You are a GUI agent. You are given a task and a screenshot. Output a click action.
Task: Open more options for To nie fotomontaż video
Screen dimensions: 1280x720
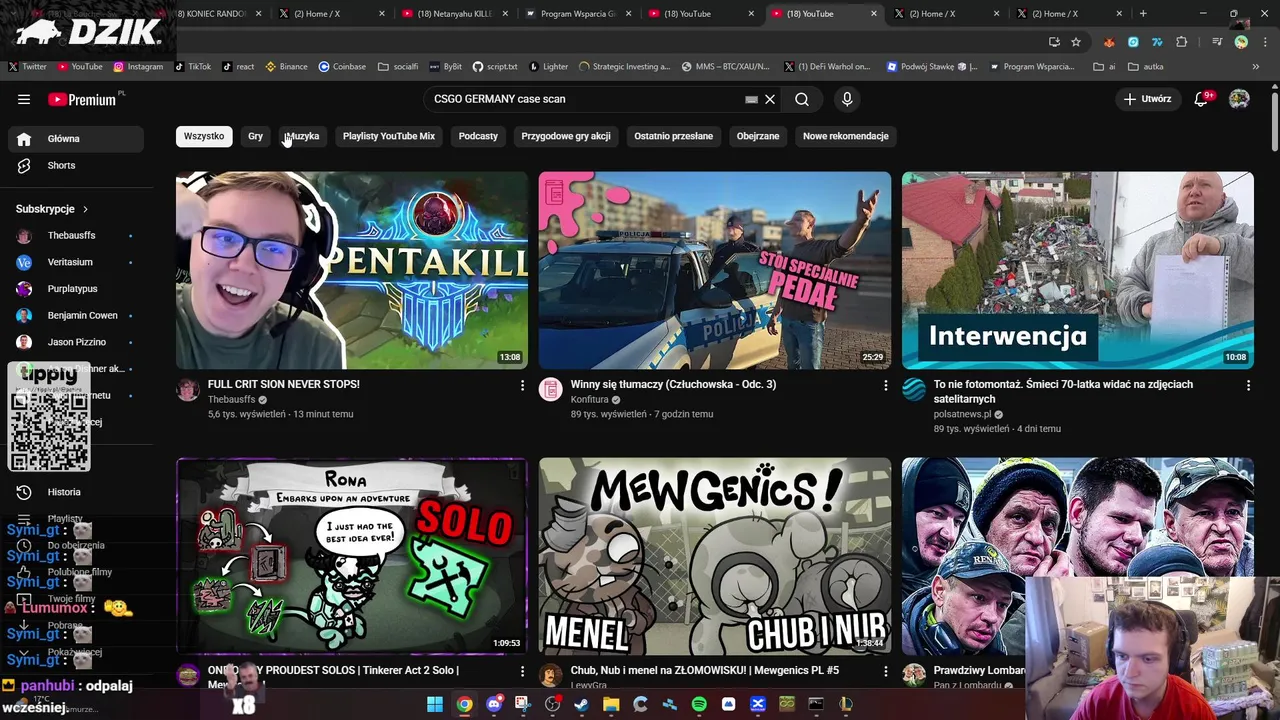(x=1248, y=385)
